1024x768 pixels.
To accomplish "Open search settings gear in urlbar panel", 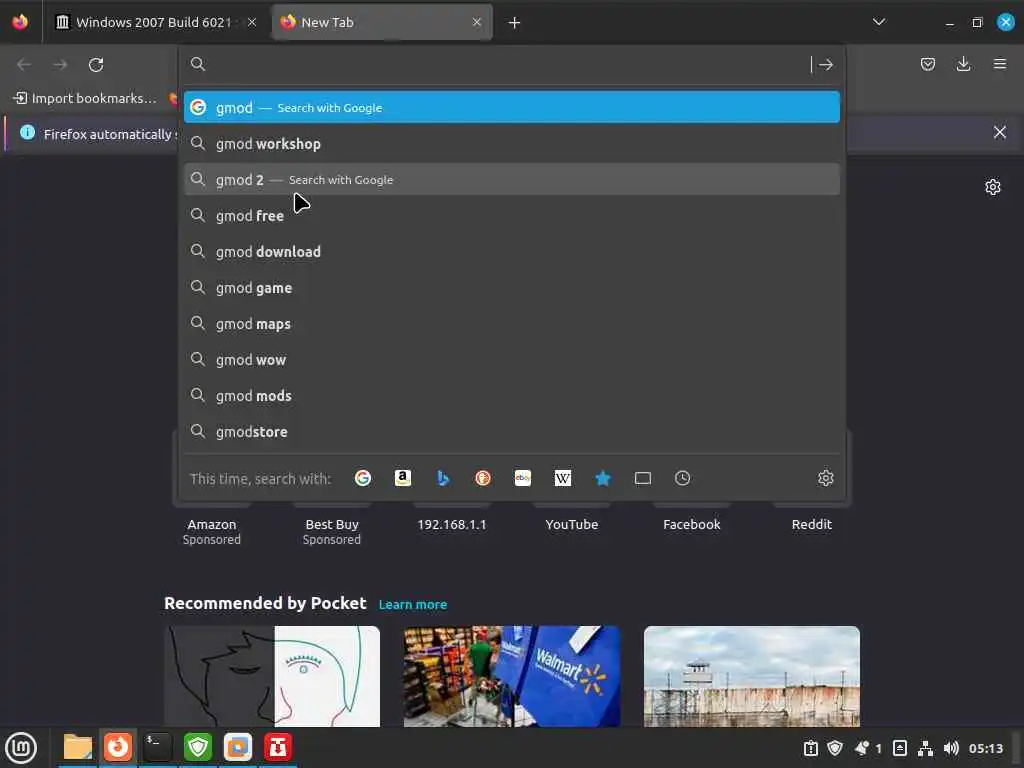I will [x=825, y=478].
